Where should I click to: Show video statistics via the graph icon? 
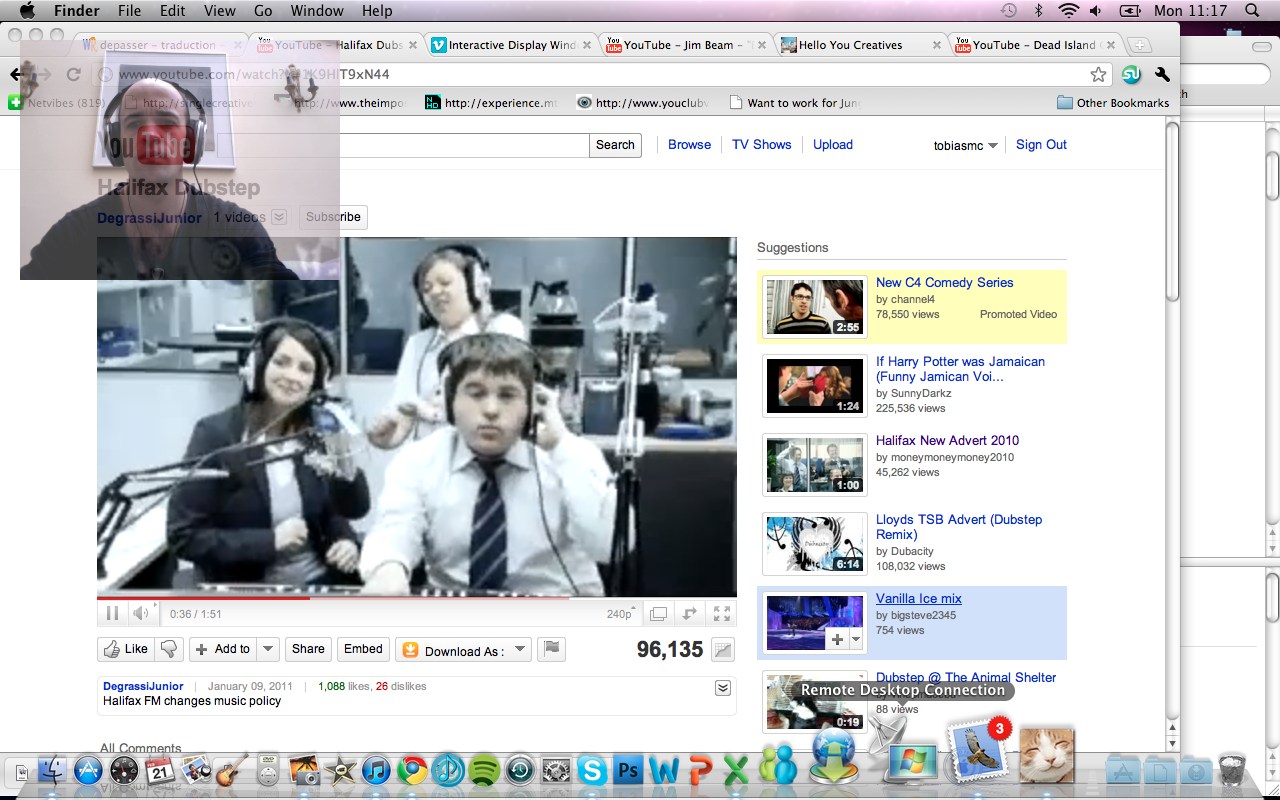click(x=722, y=650)
